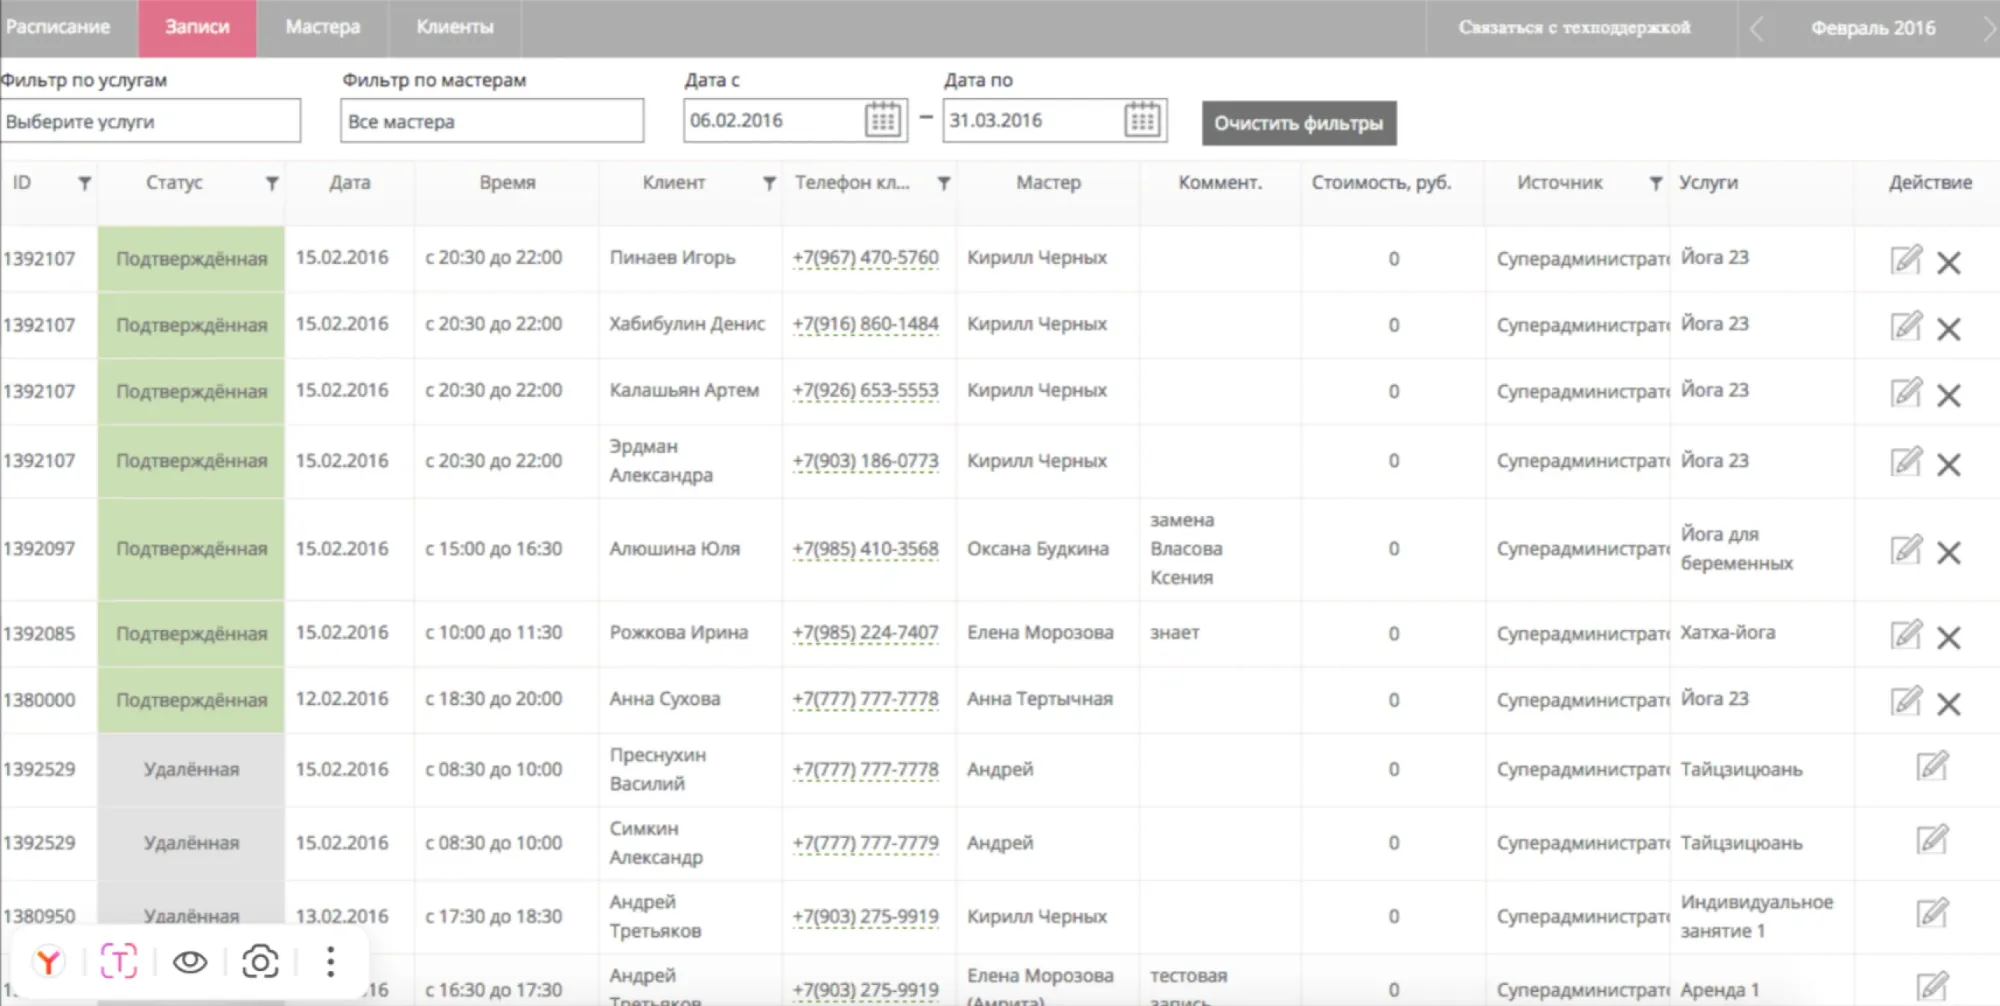
Task: Delete the booking for Рожкова Ирина
Action: pos(1950,633)
